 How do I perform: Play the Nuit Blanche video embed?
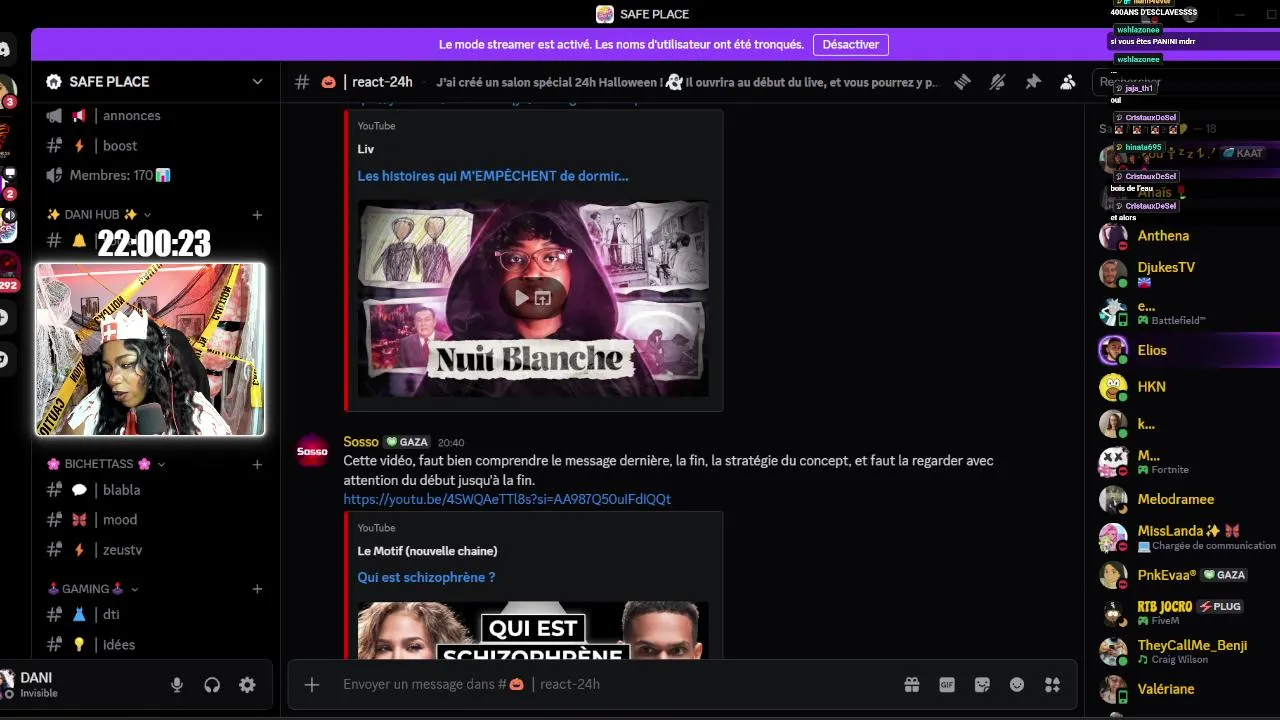[x=521, y=298]
